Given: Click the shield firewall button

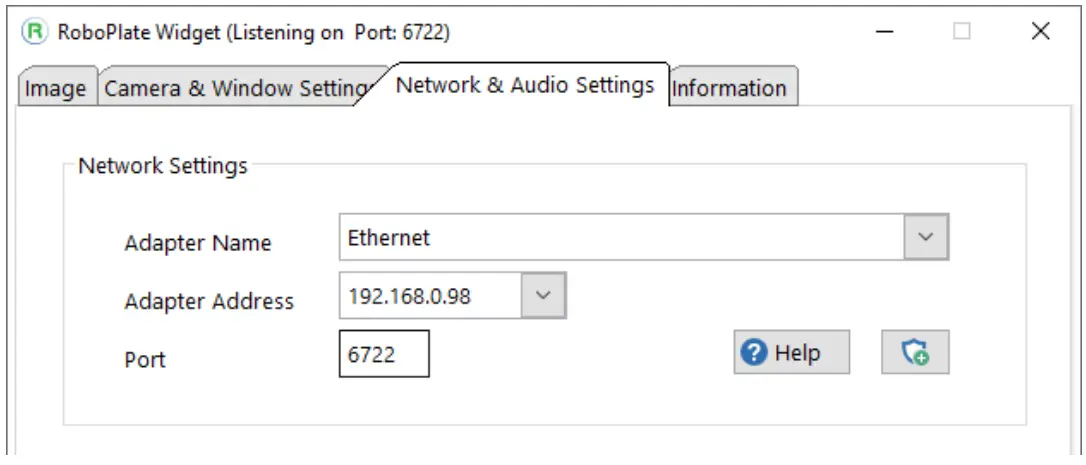Looking at the screenshot, I should tap(914, 353).
